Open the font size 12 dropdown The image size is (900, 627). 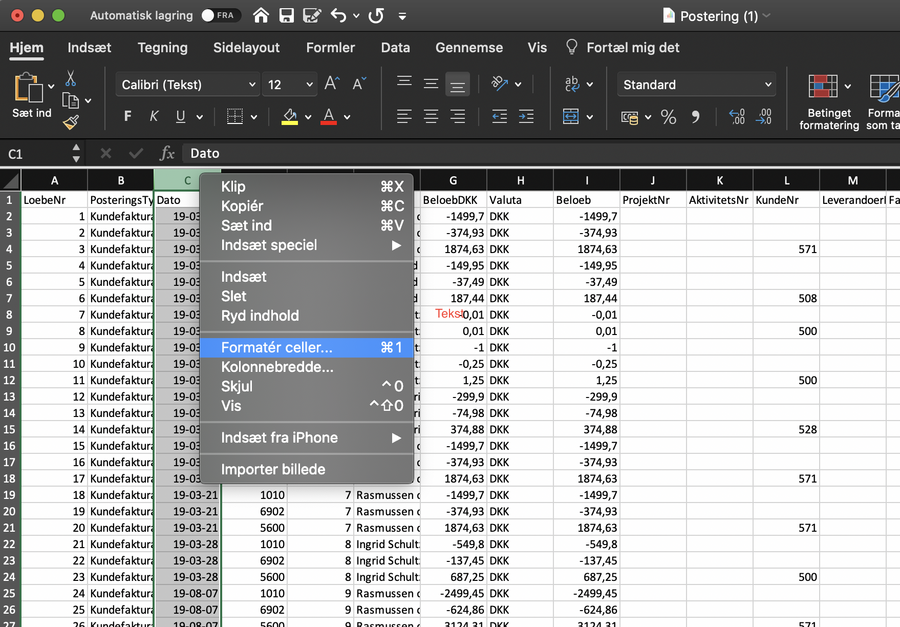(x=290, y=85)
